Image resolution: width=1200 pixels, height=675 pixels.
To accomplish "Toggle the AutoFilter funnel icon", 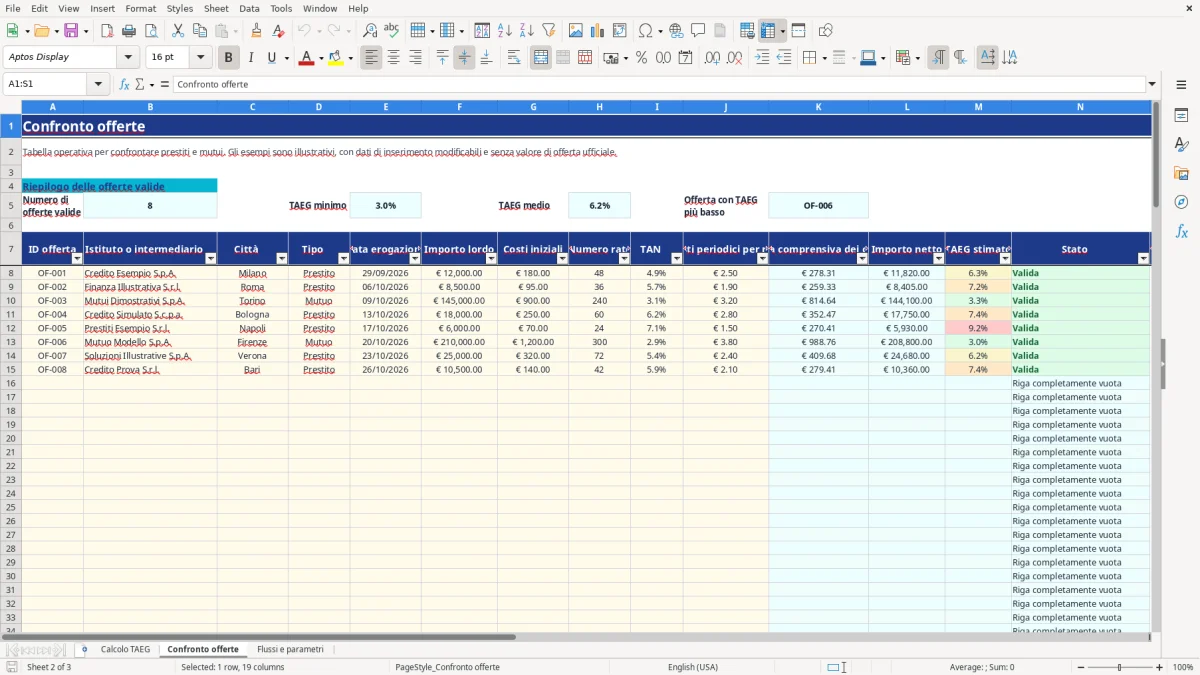I will (x=549, y=31).
